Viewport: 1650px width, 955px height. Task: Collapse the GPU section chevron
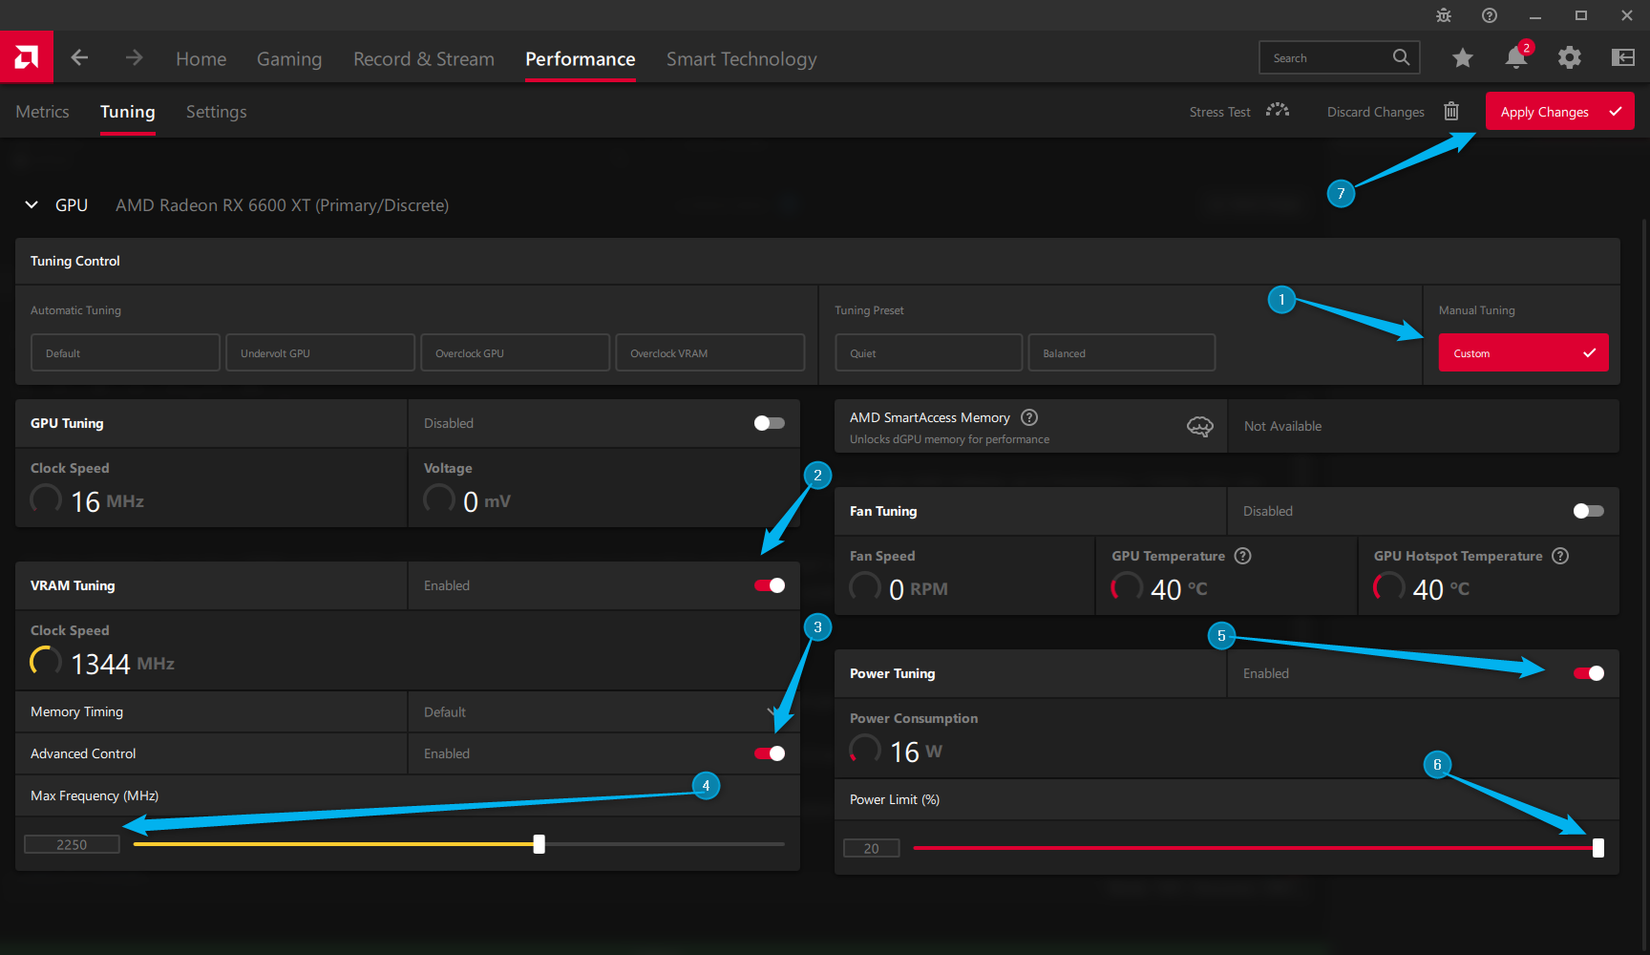click(31, 205)
